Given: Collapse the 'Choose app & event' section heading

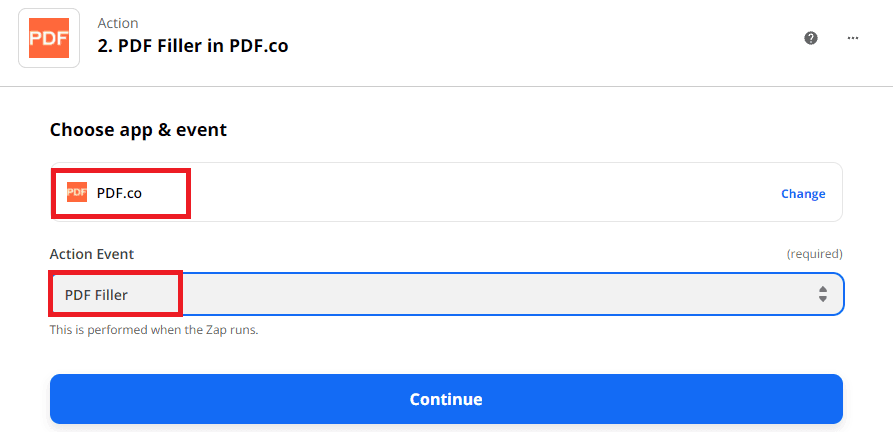Looking at the screenshot, I should pyautogui.click(x=138, y=130).
